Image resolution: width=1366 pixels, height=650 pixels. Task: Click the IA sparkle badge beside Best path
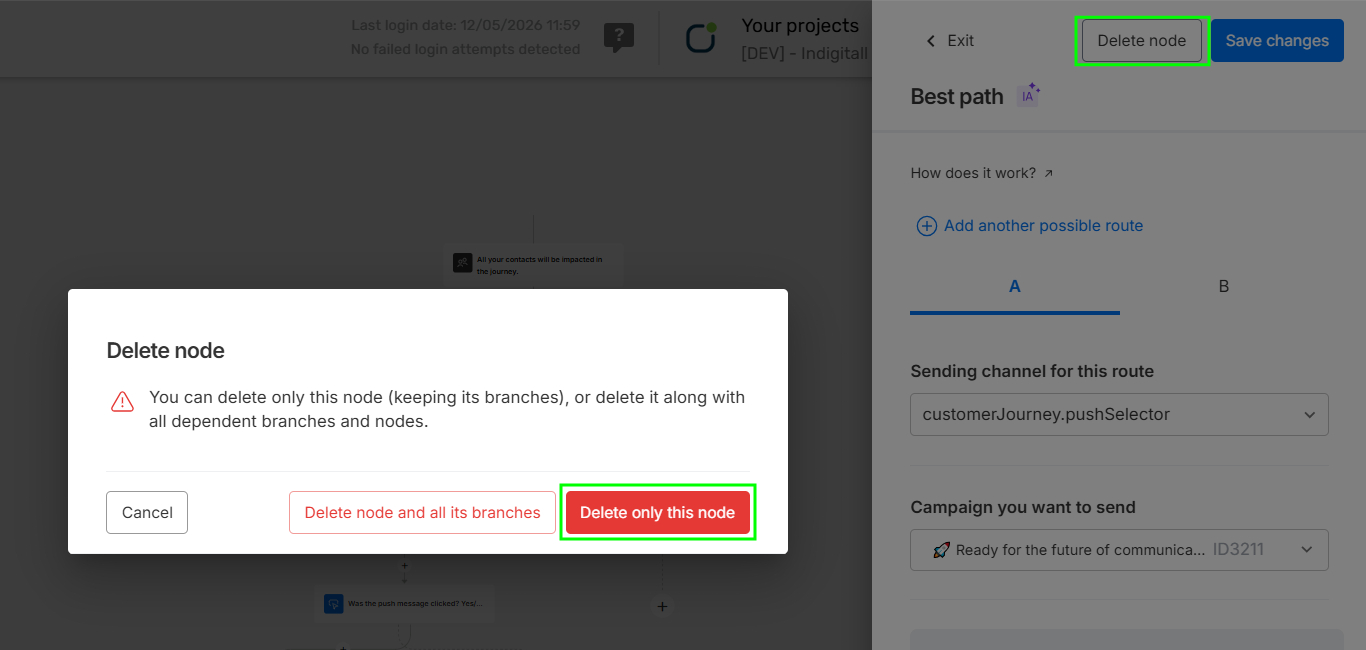coord(1028,95)
